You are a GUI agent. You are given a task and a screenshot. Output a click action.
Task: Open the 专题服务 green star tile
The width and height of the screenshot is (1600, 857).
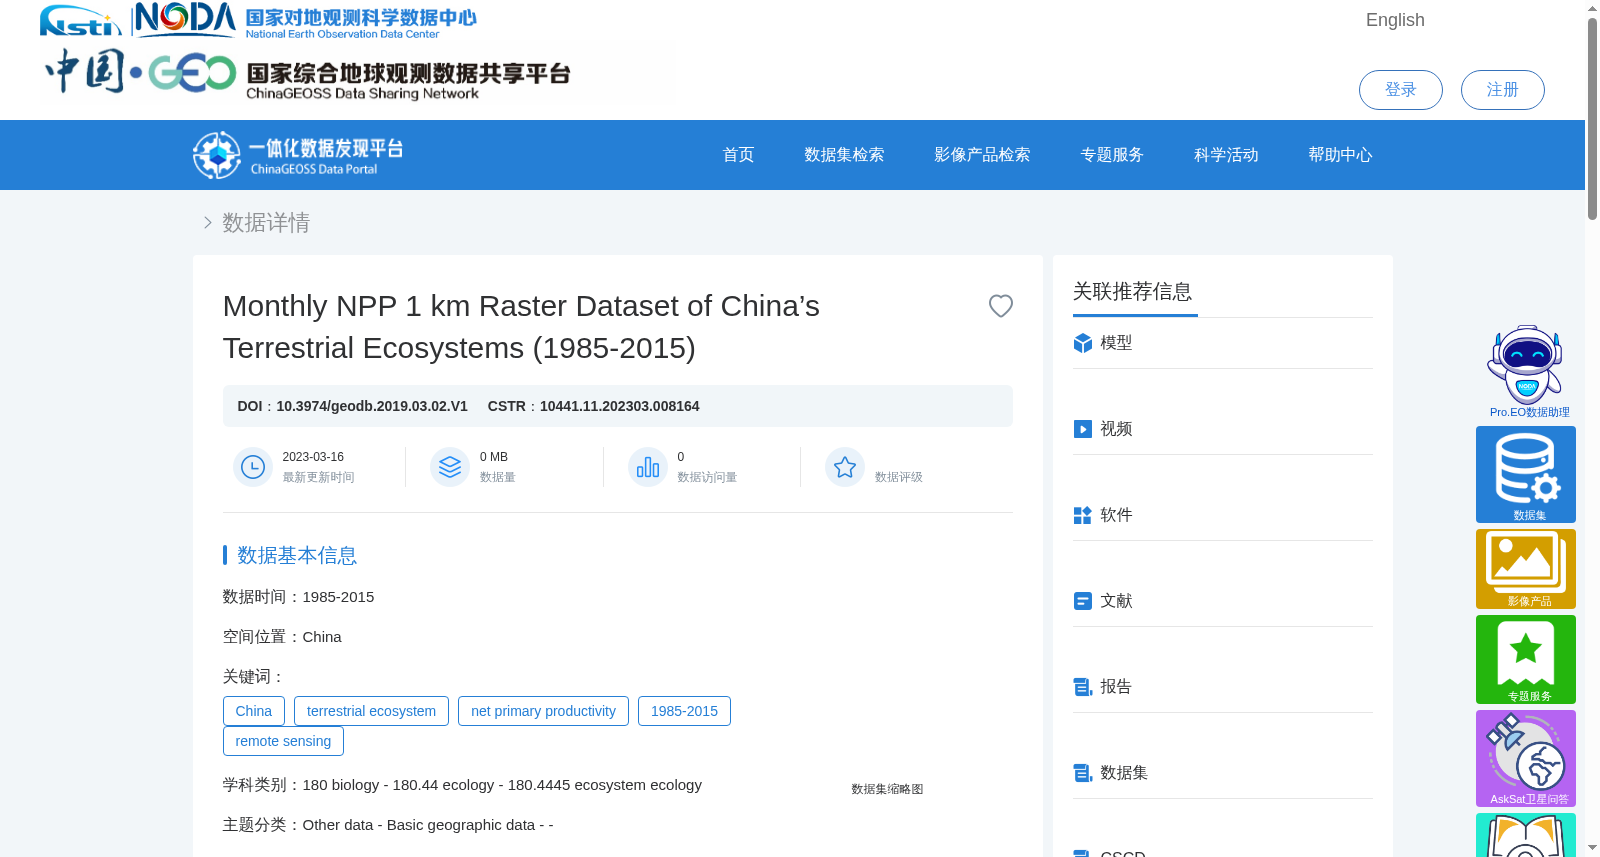click(x=1526, y=659)
